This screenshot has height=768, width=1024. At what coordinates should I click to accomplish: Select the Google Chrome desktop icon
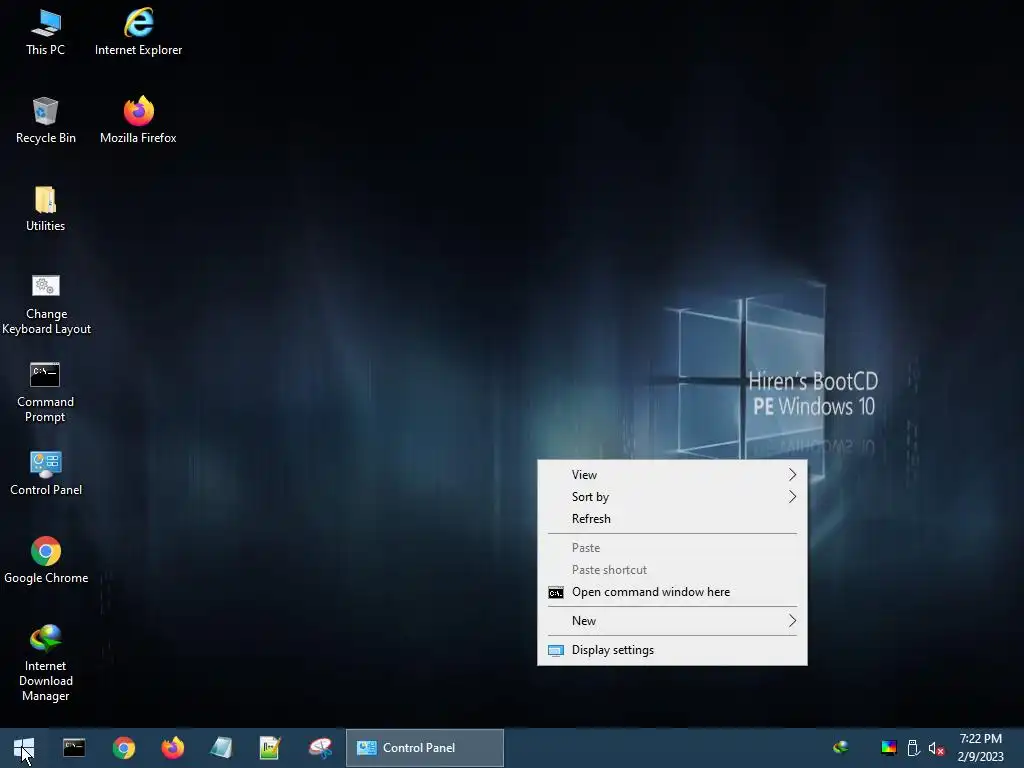pos(46,560)
